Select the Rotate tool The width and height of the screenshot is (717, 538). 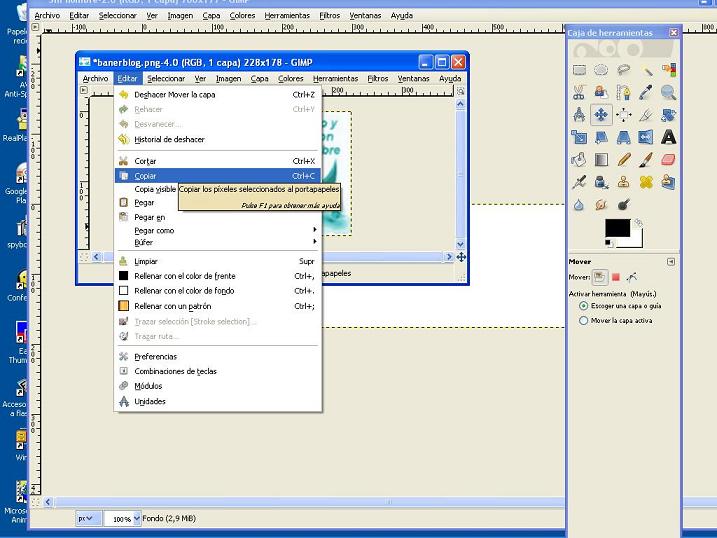[x=668, y=115]
